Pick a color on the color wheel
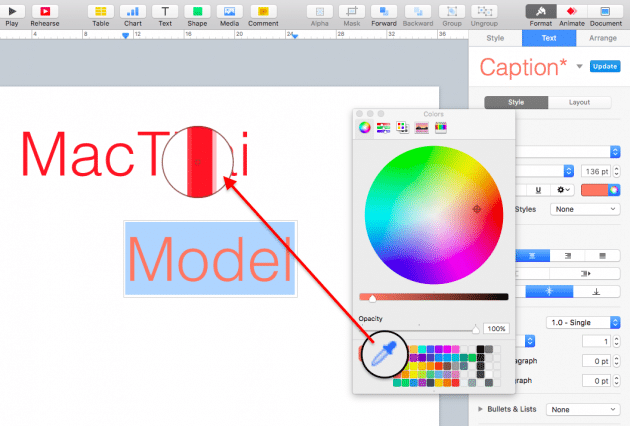Image resolution: width=630 pixels, height=426 pixels. point(434,215)
